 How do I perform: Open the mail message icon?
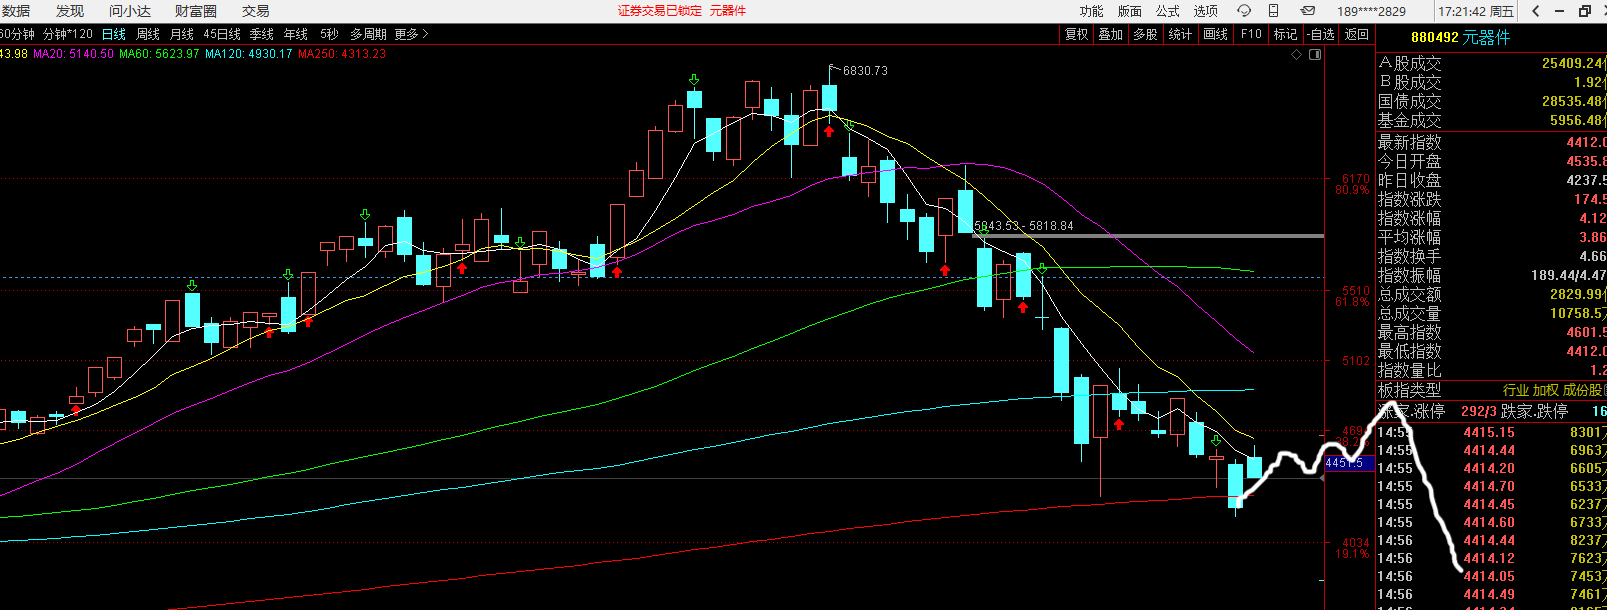click(x=1307, y=11)
